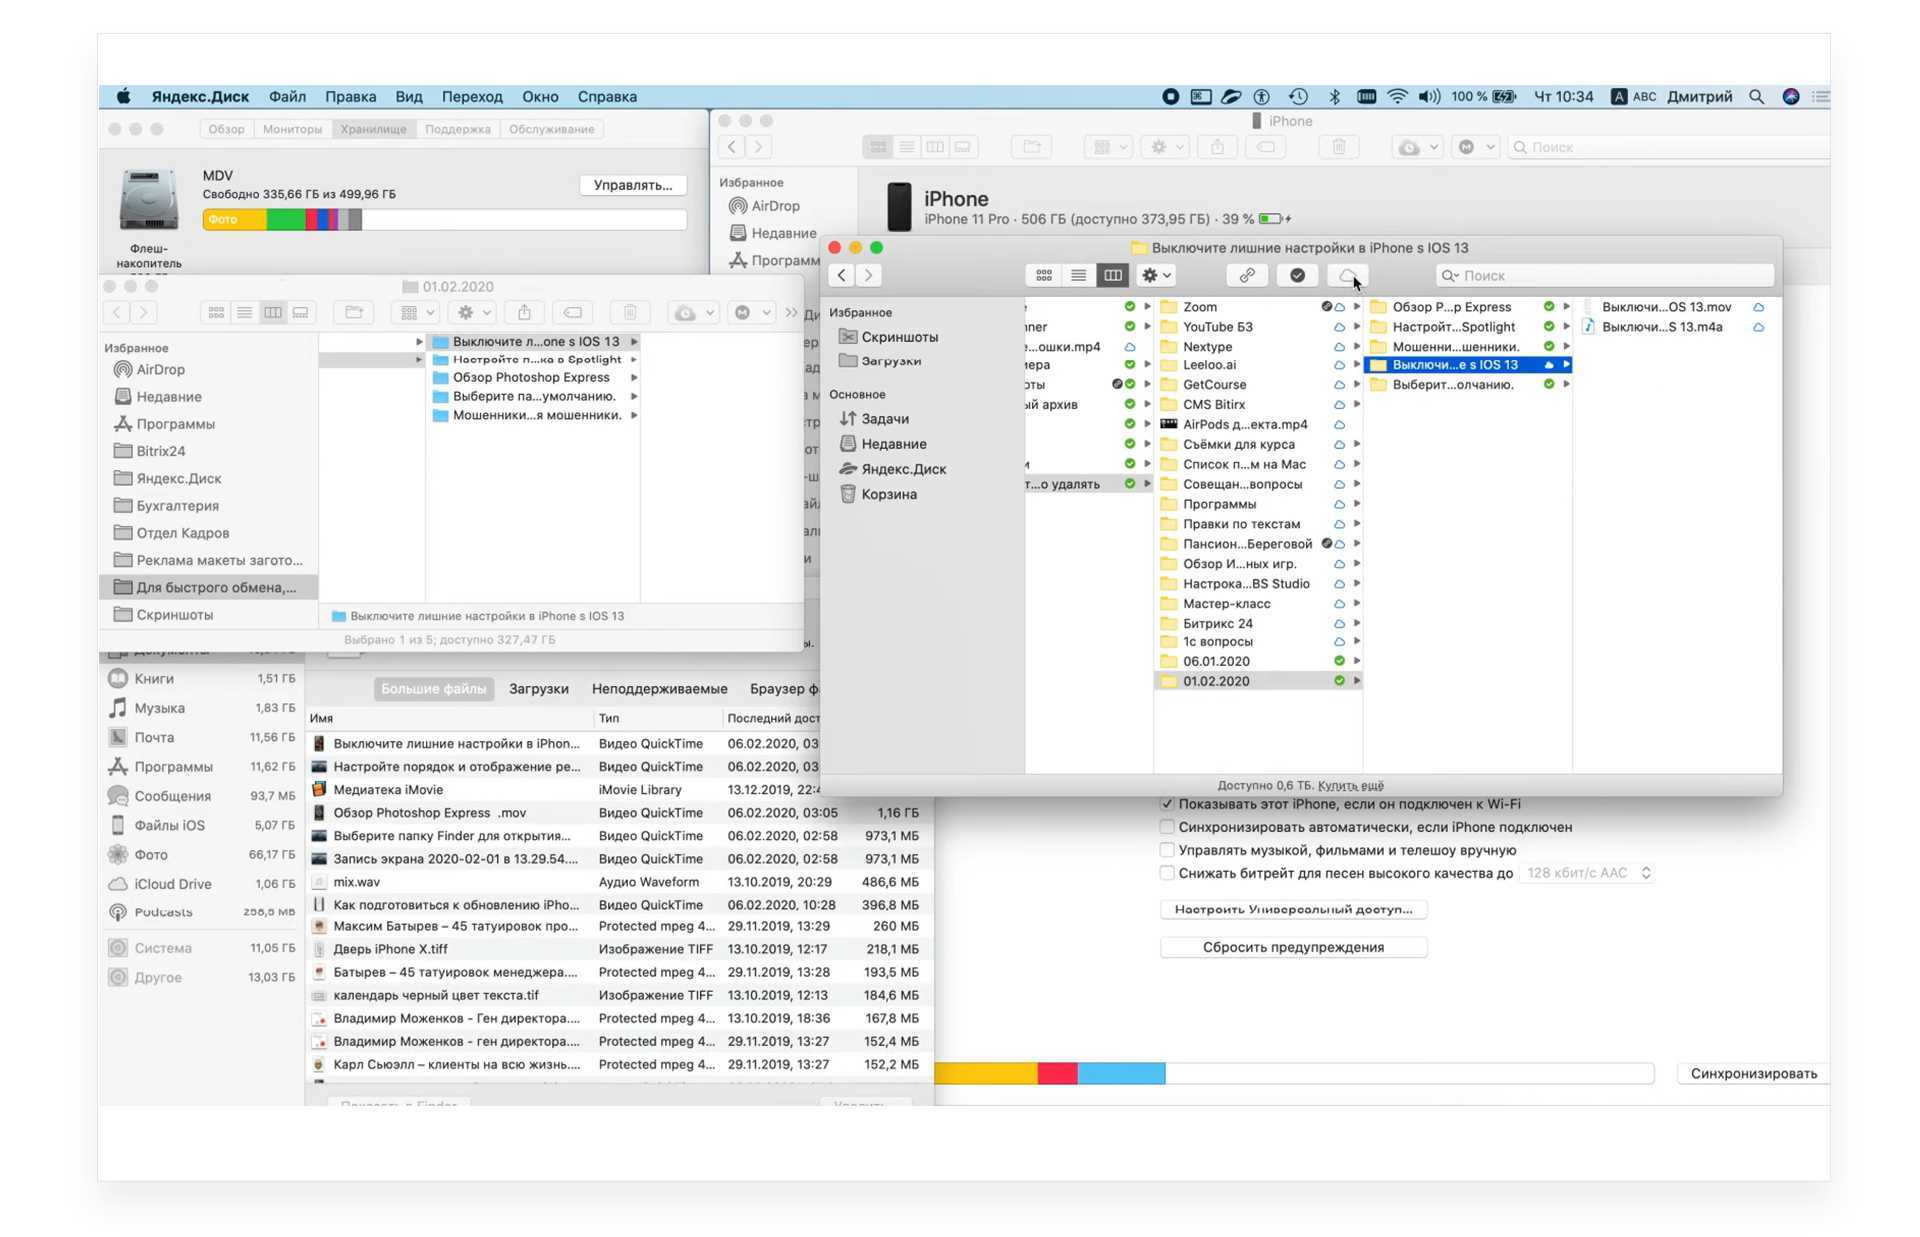Open the gear action dropdown in Yandex.Disk window
Screen dimensions: 1920x1237
[1156, 275]
